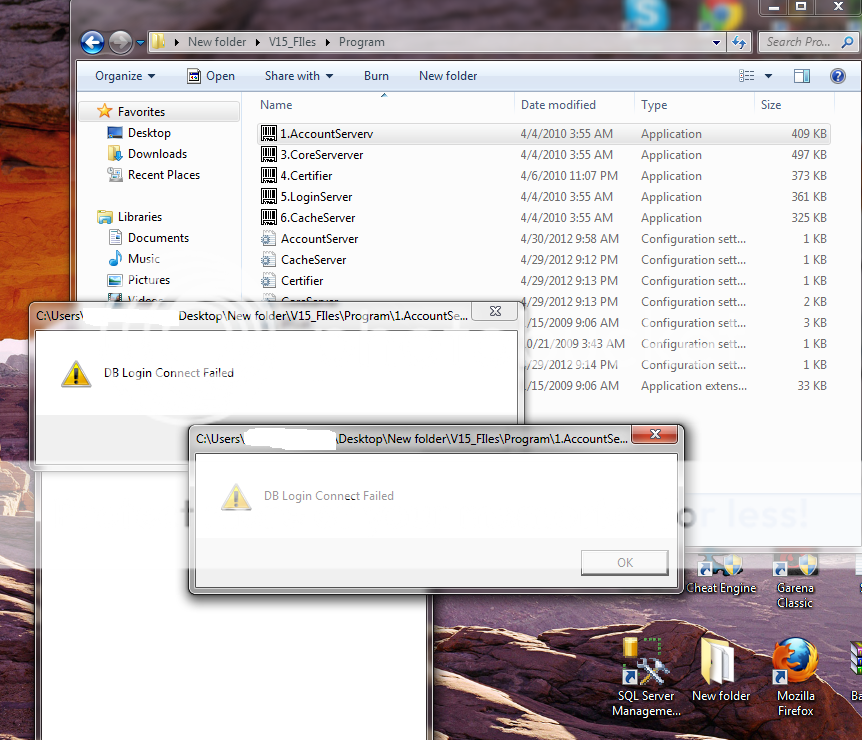Select the 1.AccountServerv application file
The image size is (862, 740).
(326, 134)
